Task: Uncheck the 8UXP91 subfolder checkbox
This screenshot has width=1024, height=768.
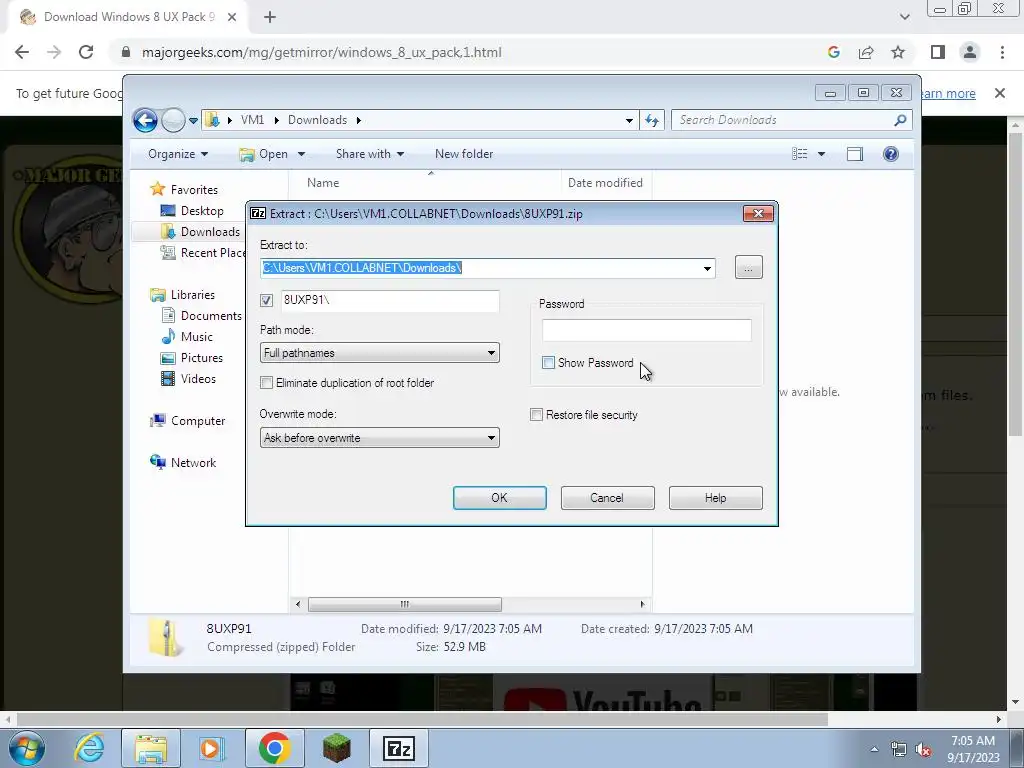Action: tap(266, 300)
